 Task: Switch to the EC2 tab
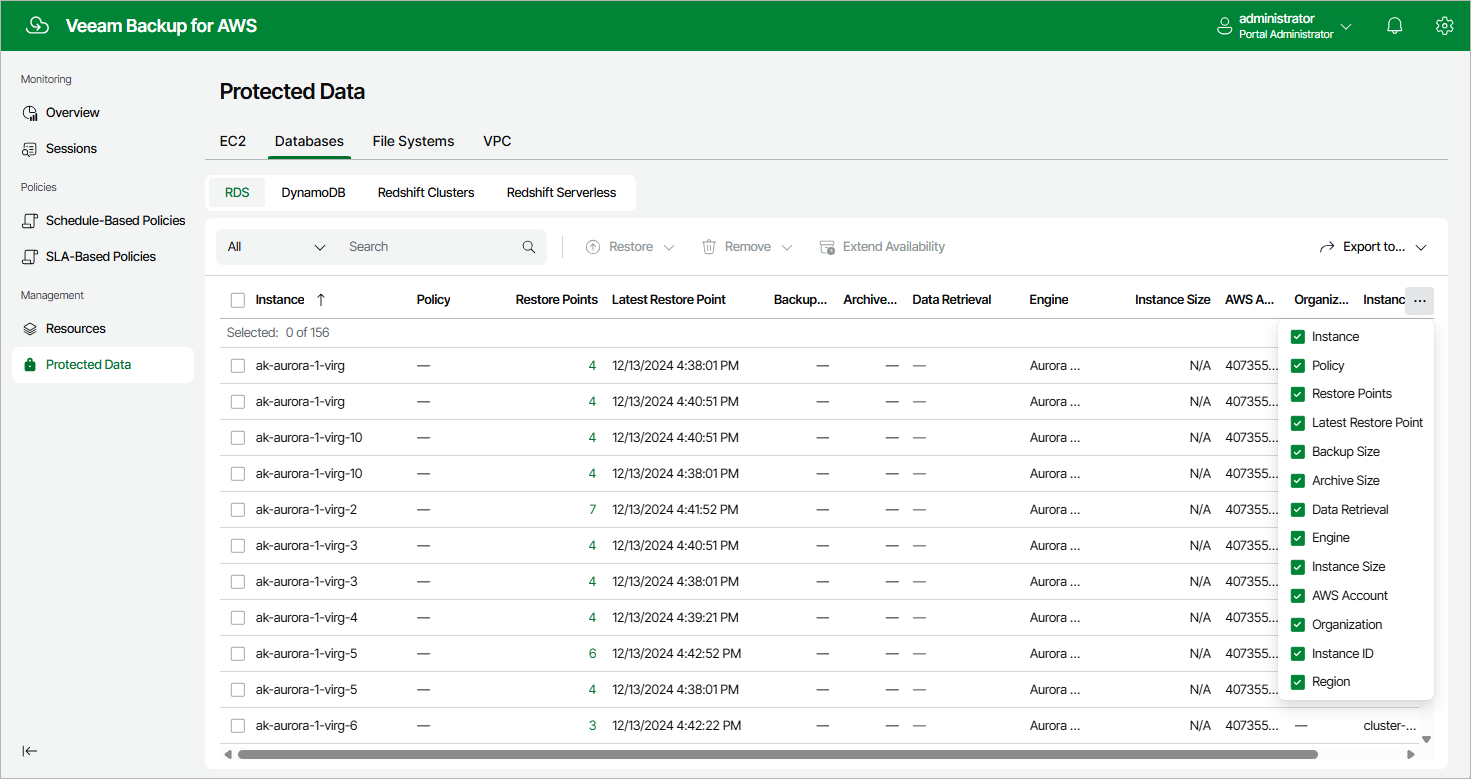(x=233, y=141)
